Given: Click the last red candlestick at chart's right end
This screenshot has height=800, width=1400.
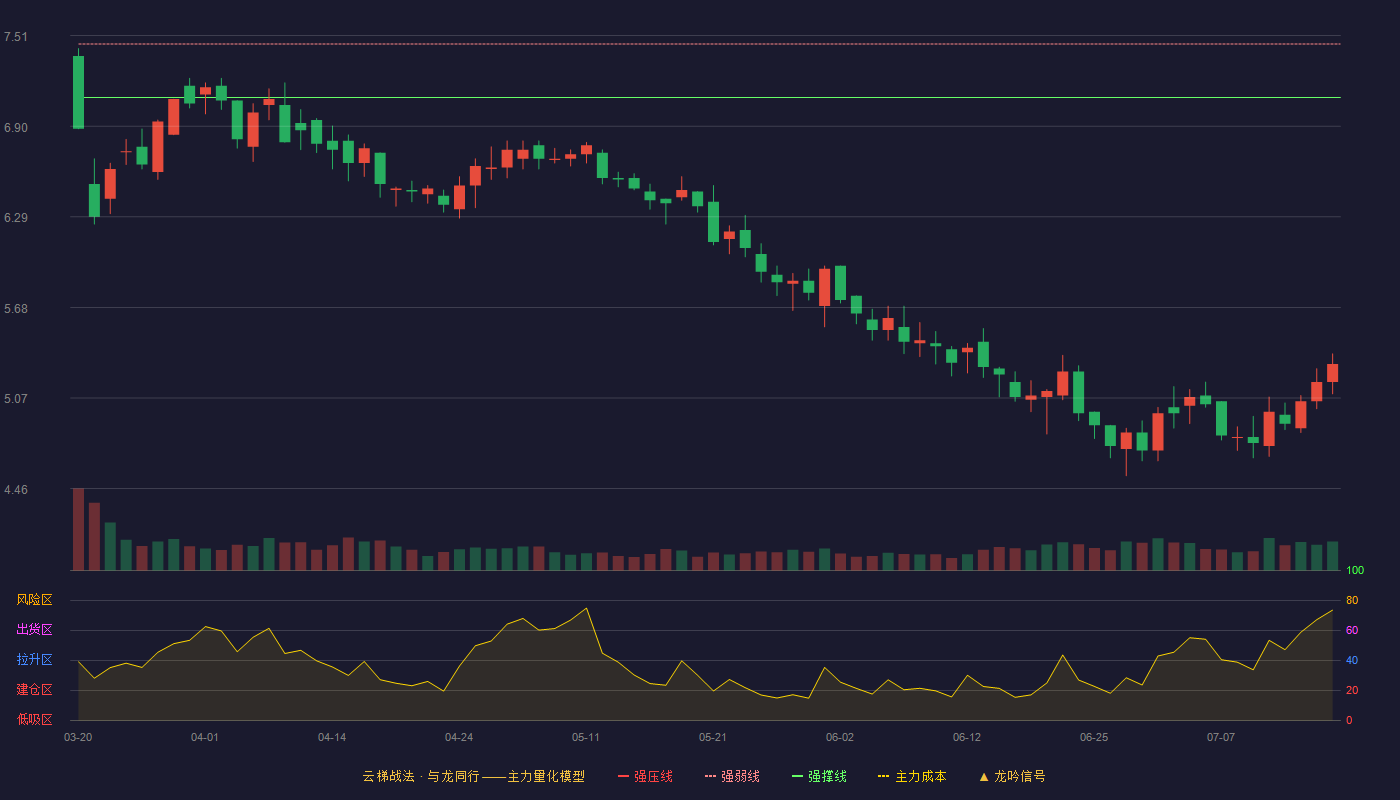Looking at the screenshot, I should [1332, 373].
